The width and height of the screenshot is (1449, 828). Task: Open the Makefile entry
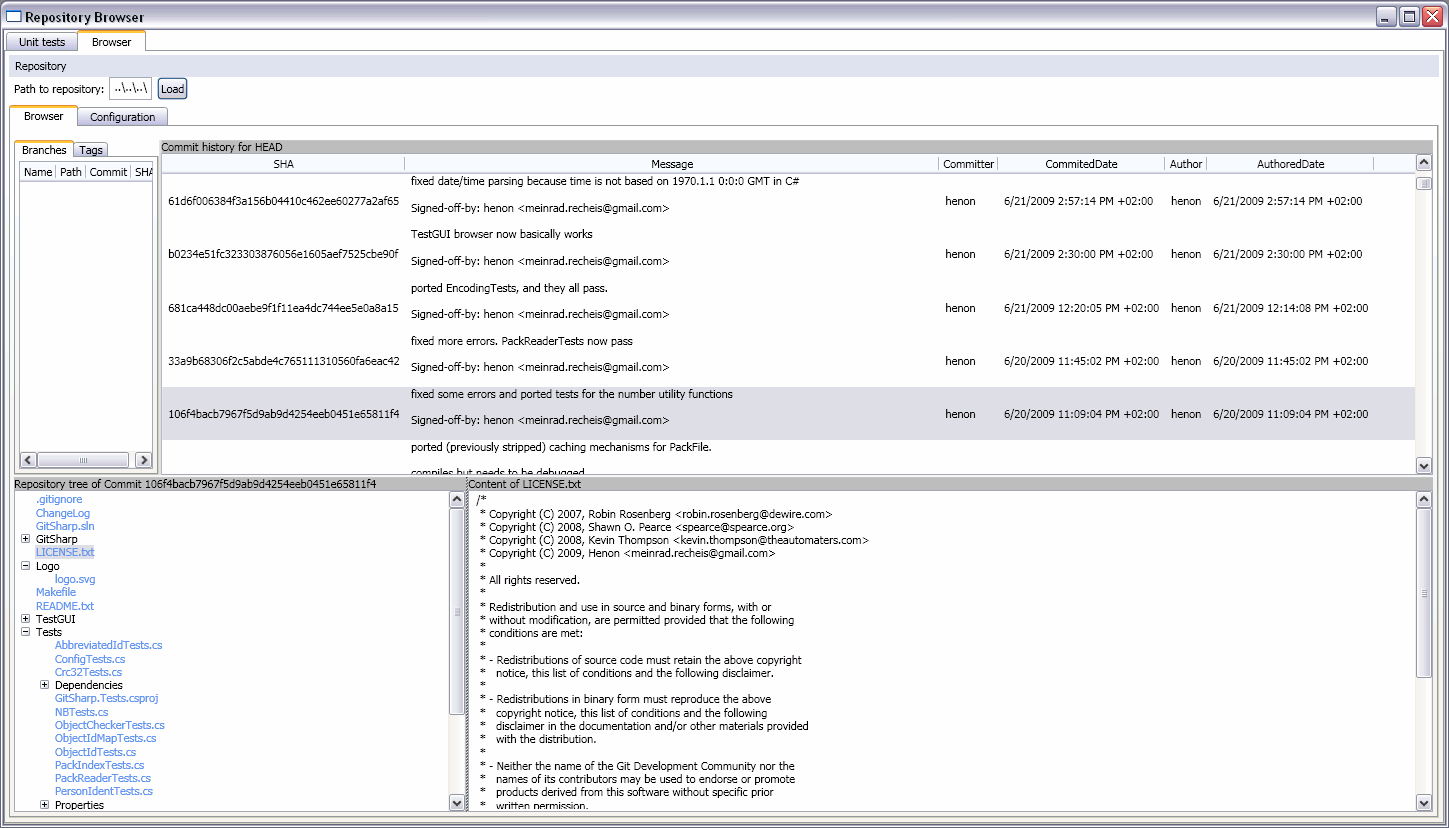pyautogui.click(x=56, y=592)
